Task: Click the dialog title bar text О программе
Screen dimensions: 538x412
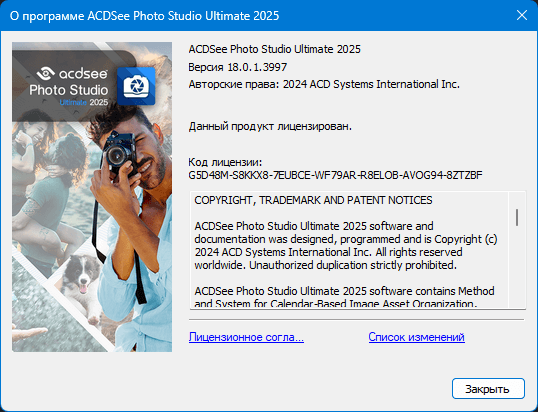Action: (x=144, y=16)
